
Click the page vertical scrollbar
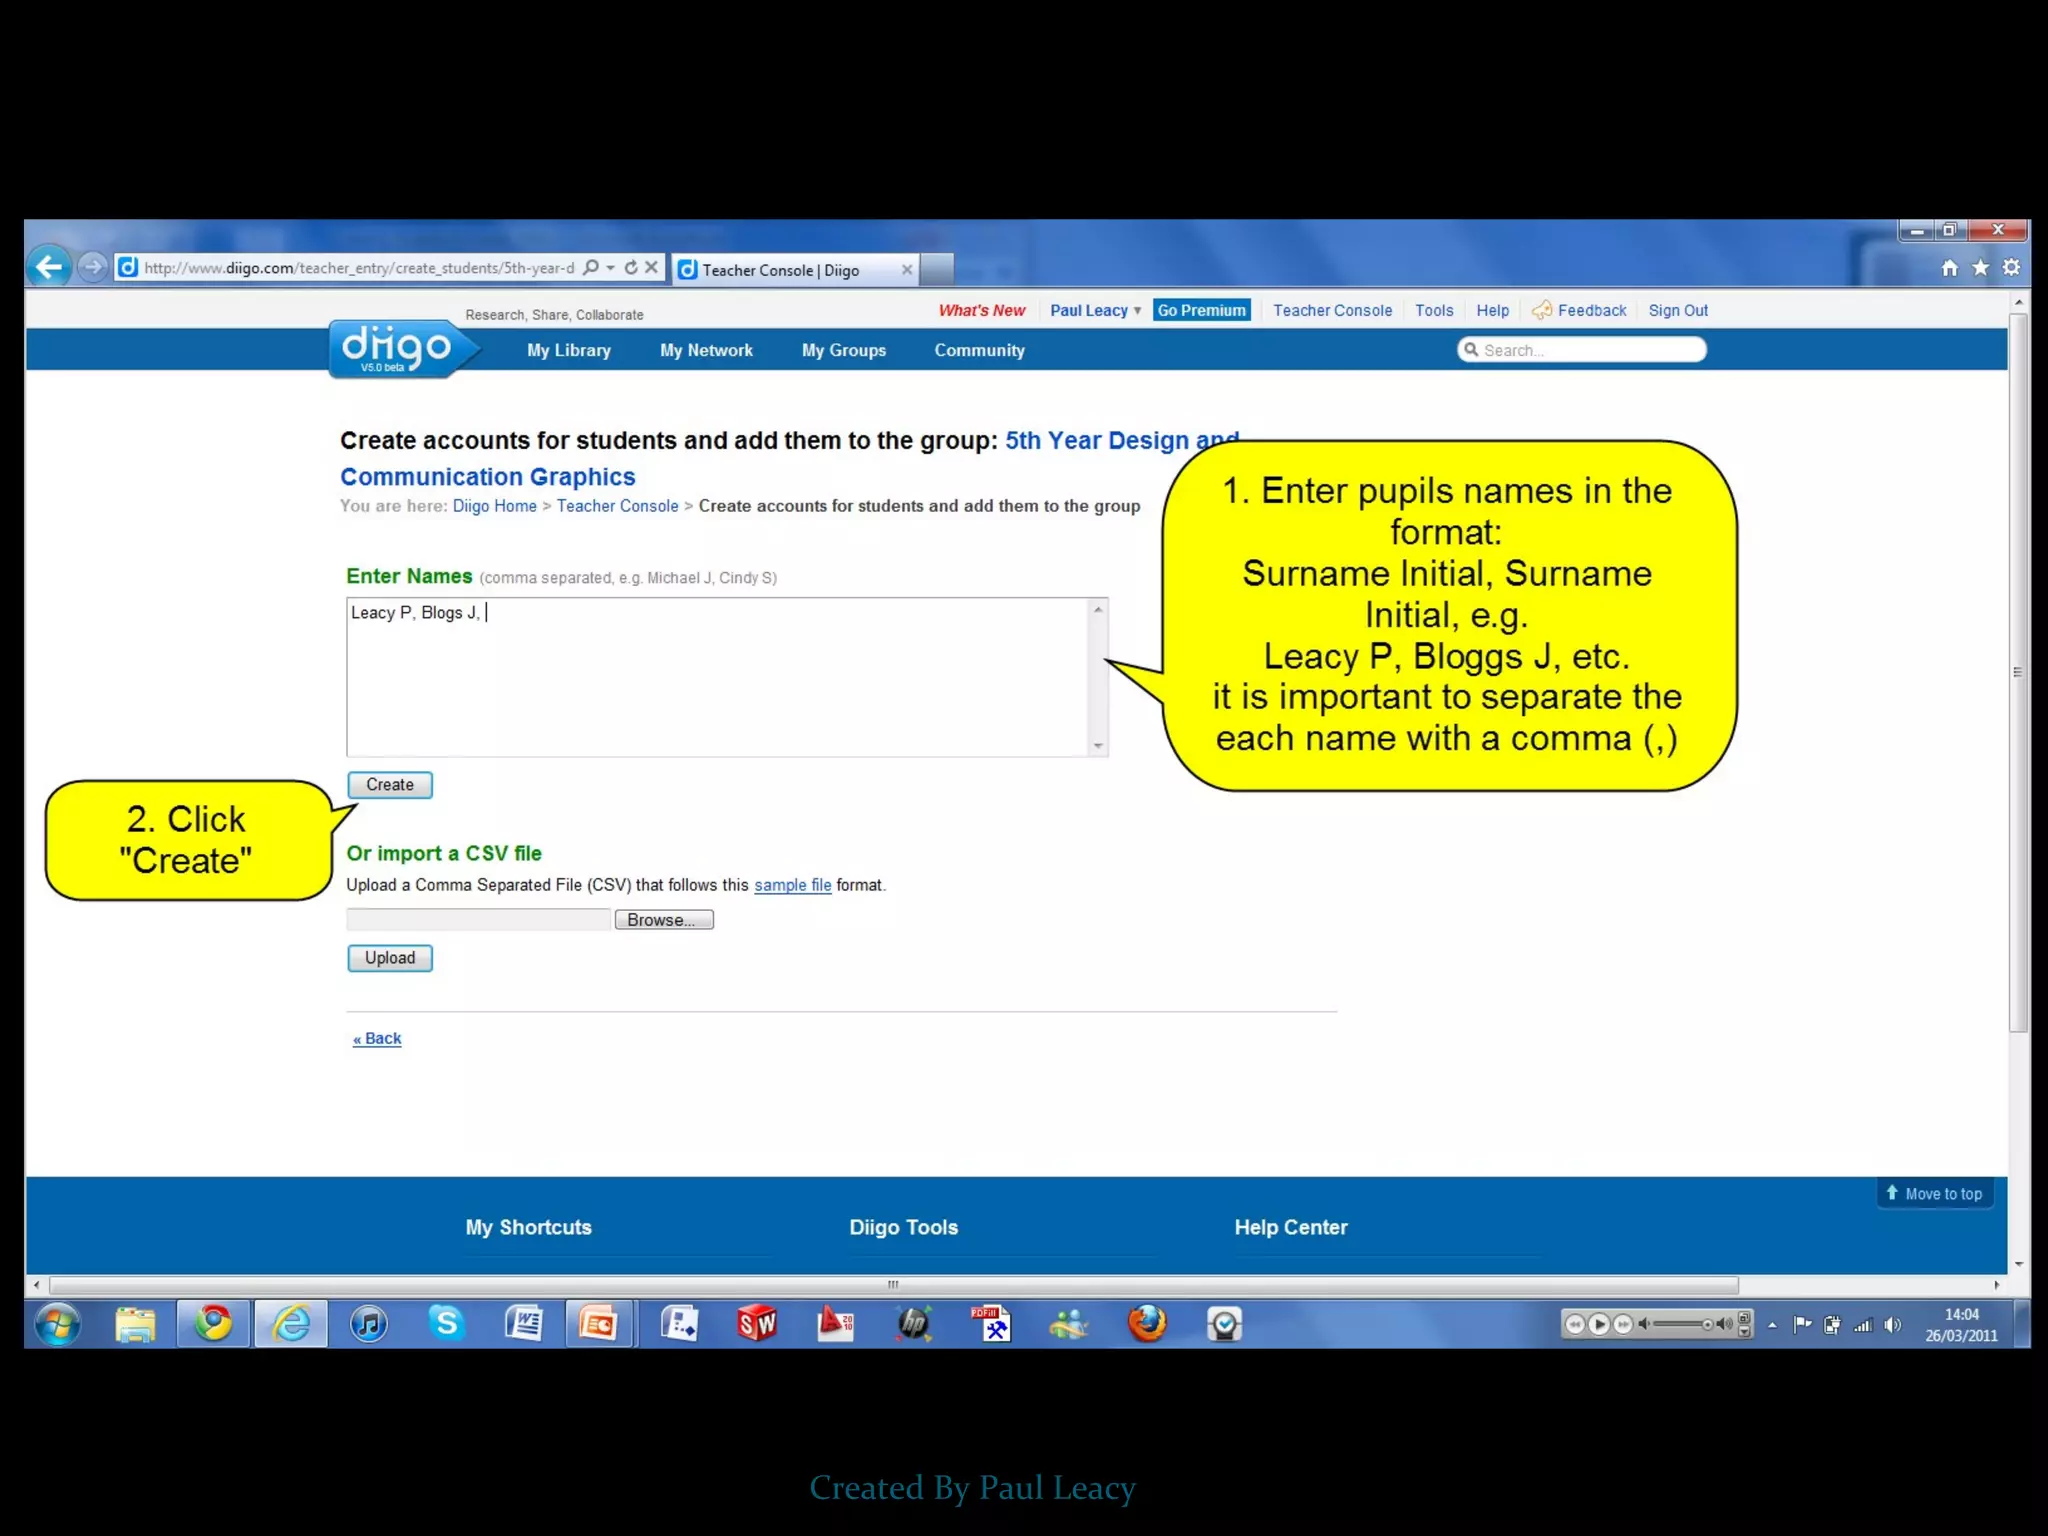[2018, 672]
